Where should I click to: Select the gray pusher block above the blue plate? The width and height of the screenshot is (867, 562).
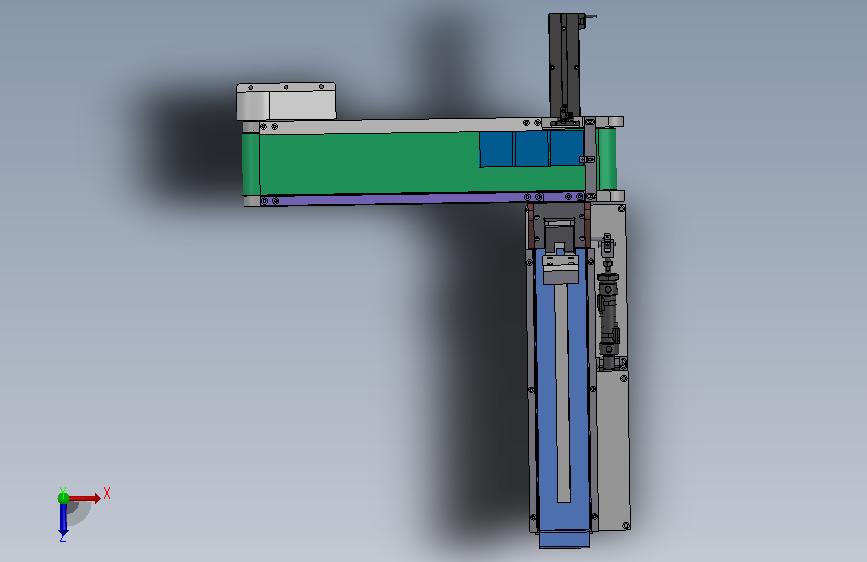(x=561, y=269)
